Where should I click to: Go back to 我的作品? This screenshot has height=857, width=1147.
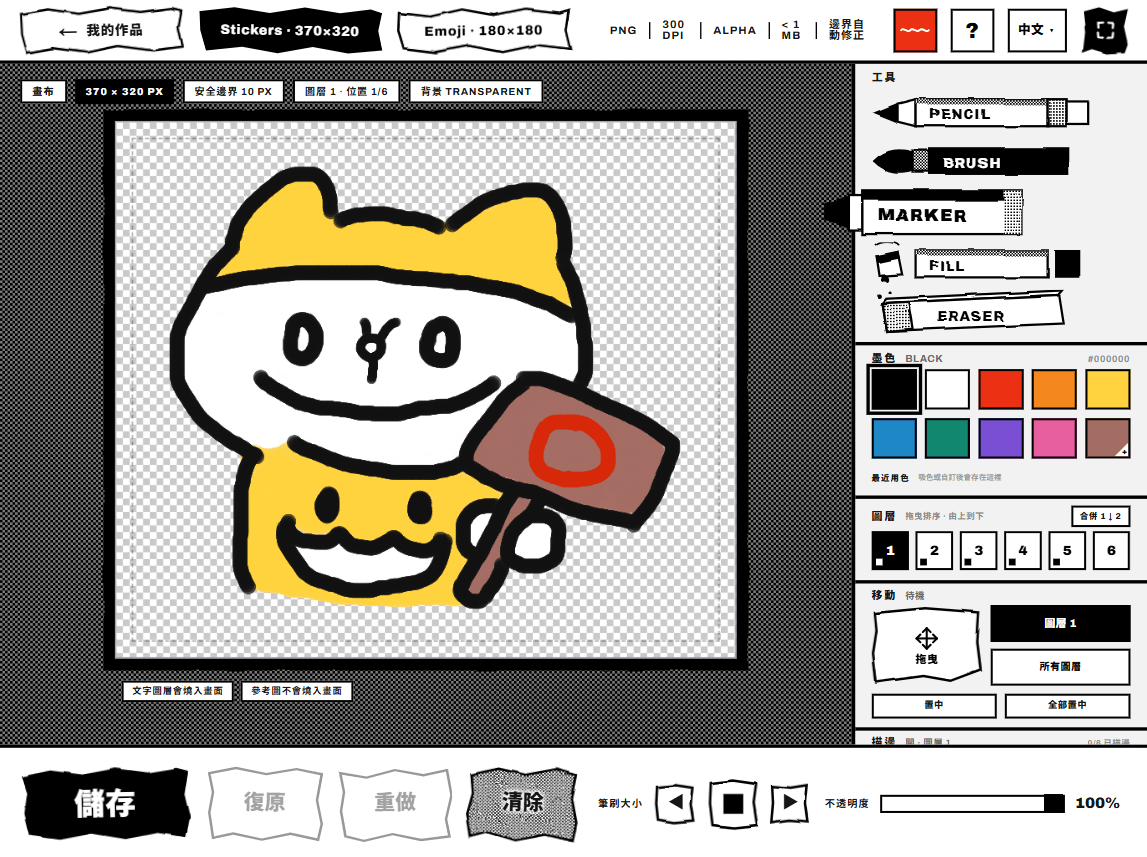coord(102,31)
